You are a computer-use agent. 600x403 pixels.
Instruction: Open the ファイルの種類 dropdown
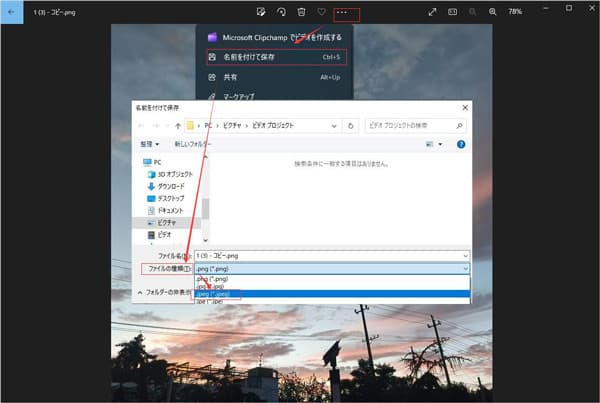tap(330, 269)
